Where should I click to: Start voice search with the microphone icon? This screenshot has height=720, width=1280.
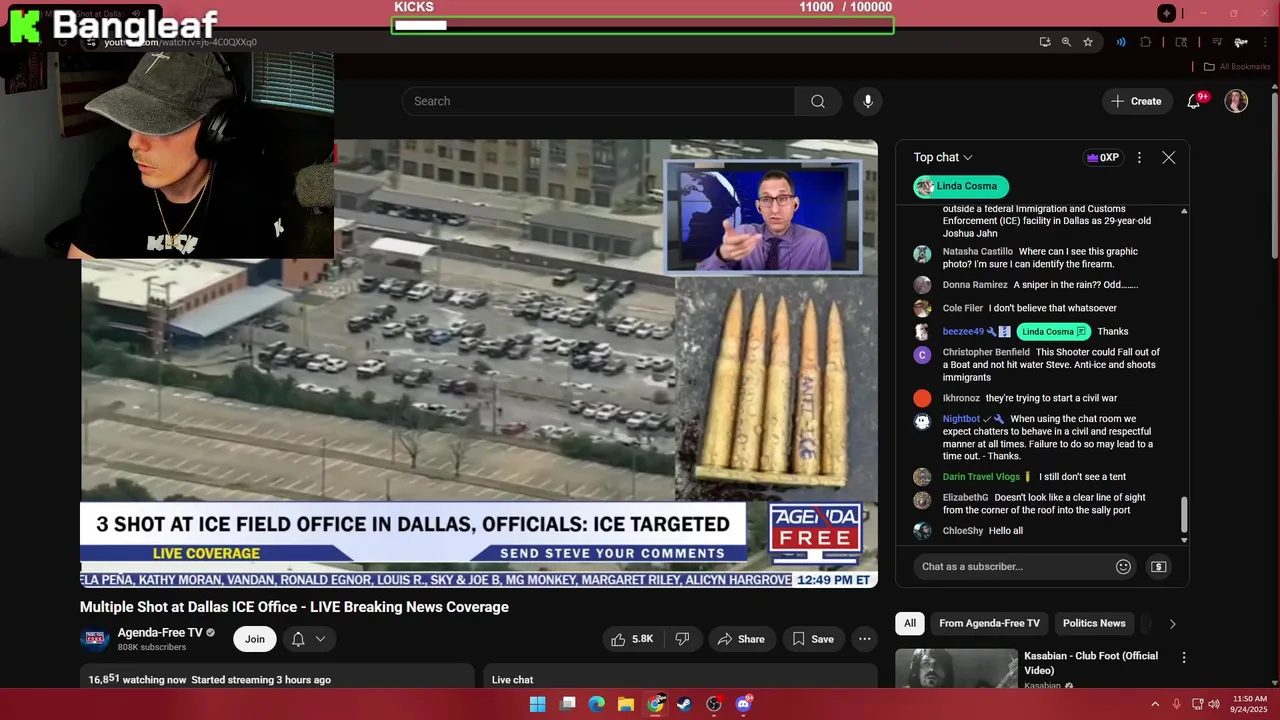coord(868,101)
